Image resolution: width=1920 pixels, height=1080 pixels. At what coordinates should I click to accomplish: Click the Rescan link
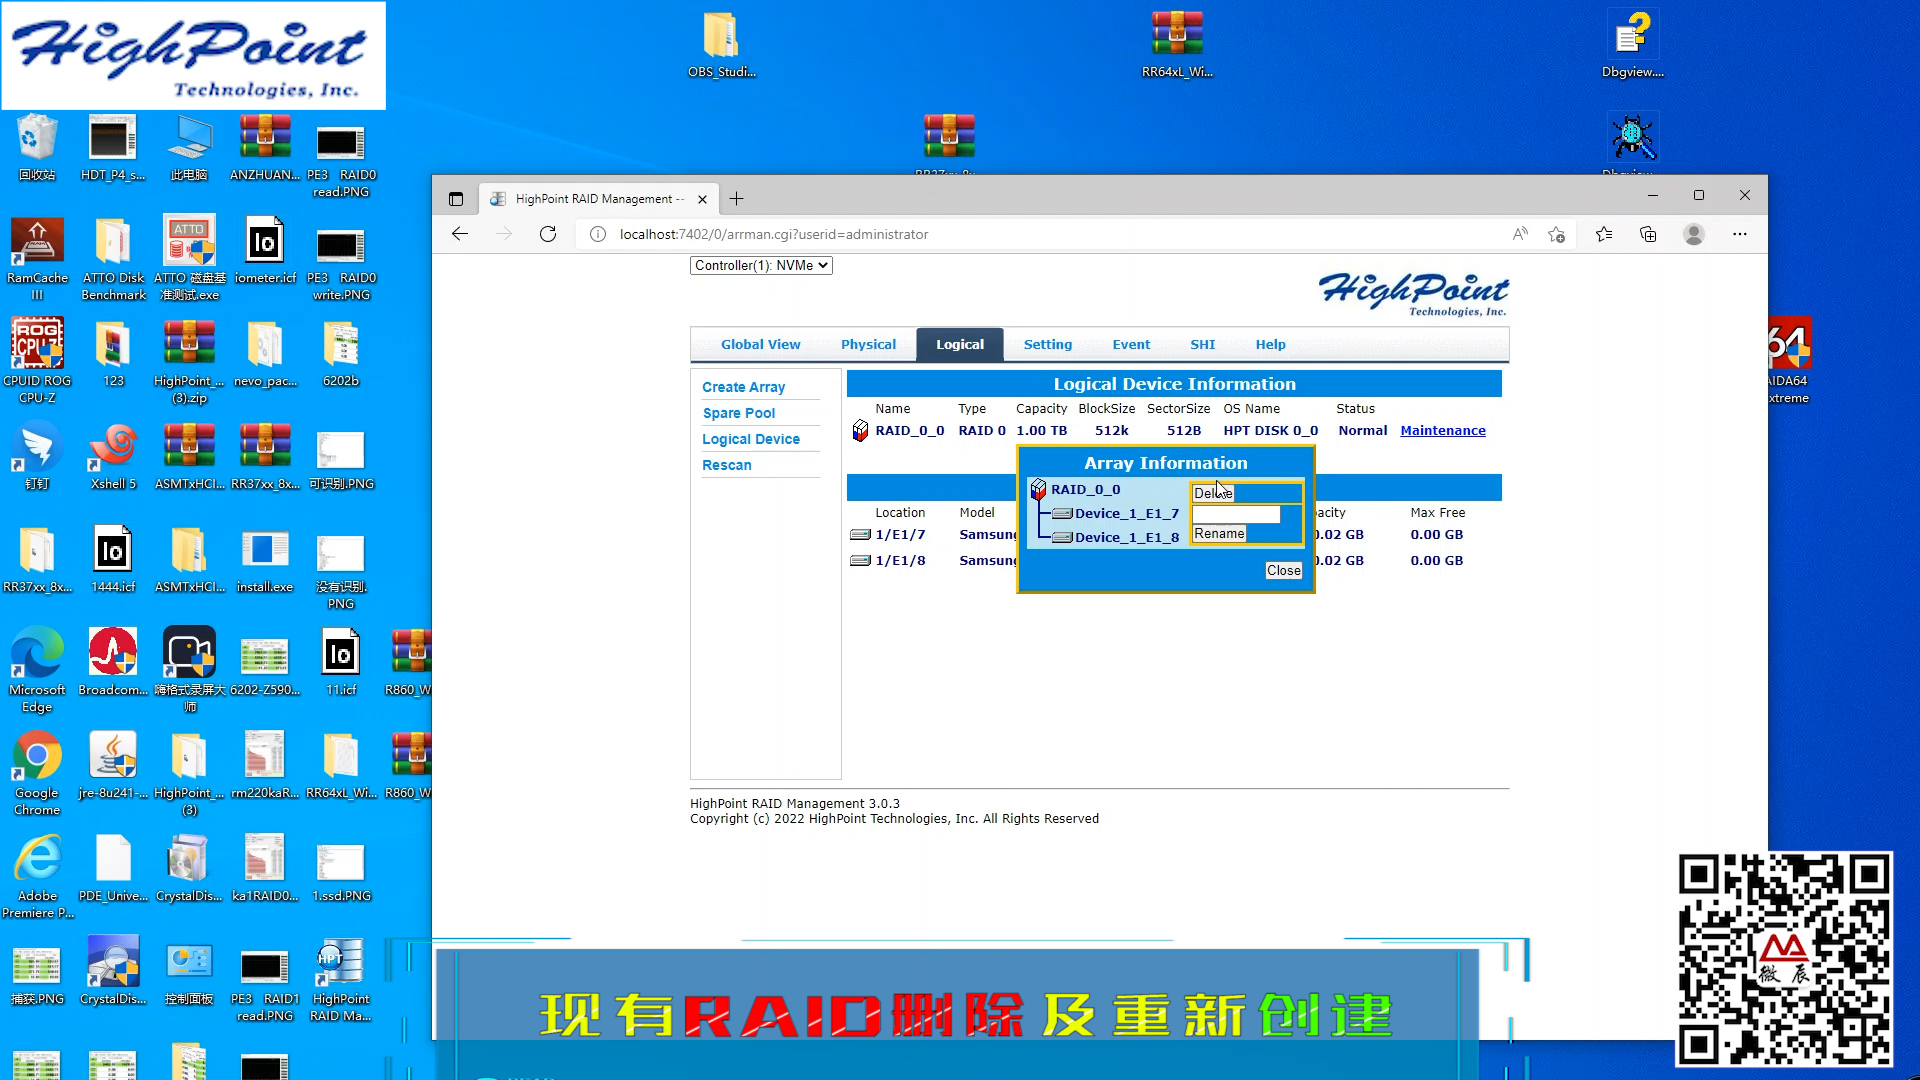pos(726,465)
